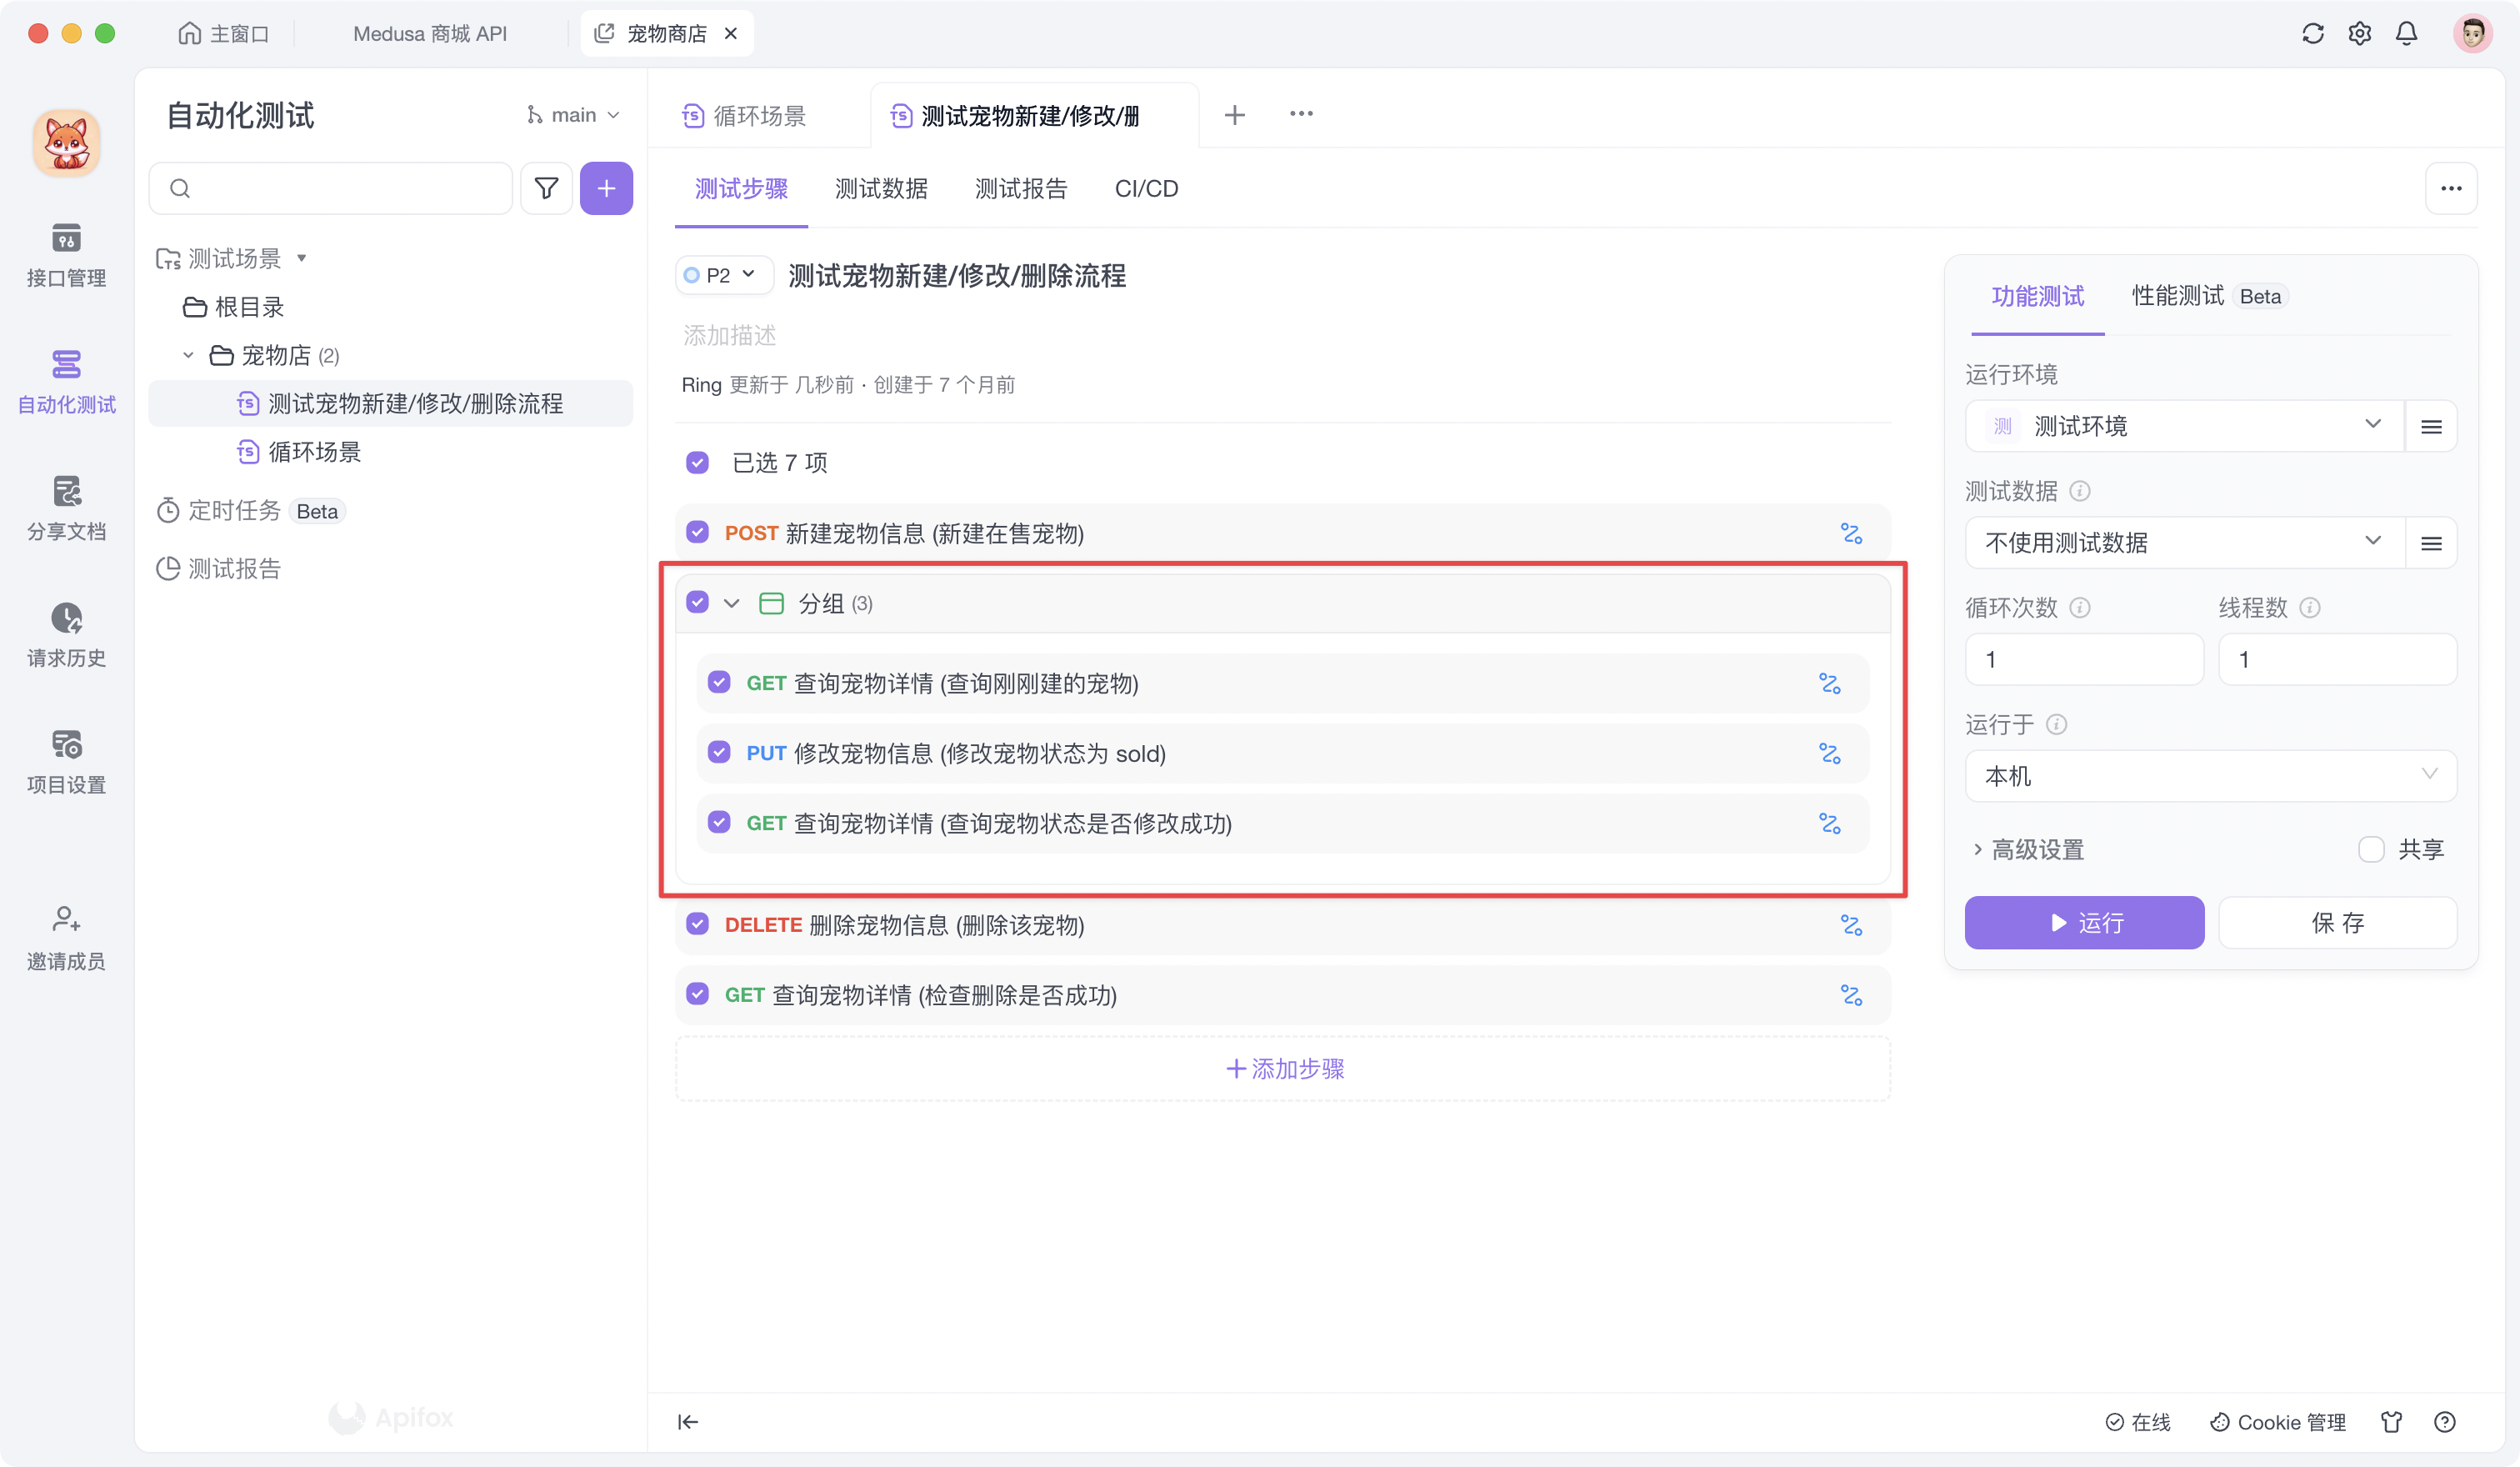2520x1467 pixels.
Task: Open the P2 priority dropdown
Action: coord(724,275)
